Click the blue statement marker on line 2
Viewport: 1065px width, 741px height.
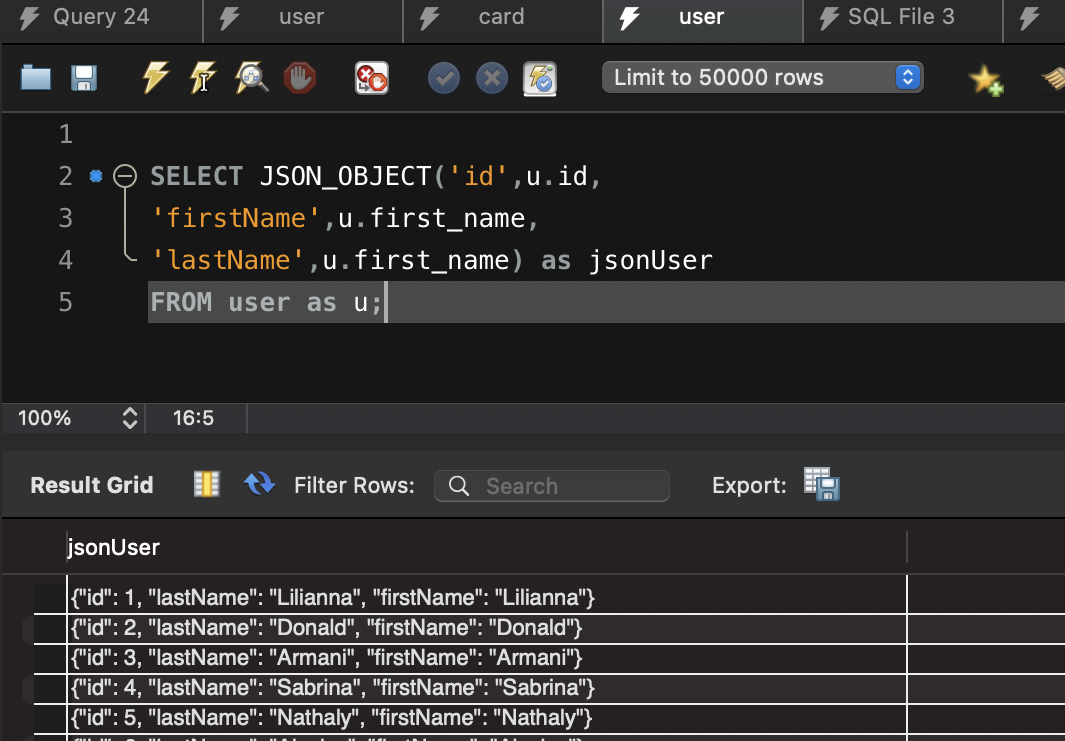[96, 176]
